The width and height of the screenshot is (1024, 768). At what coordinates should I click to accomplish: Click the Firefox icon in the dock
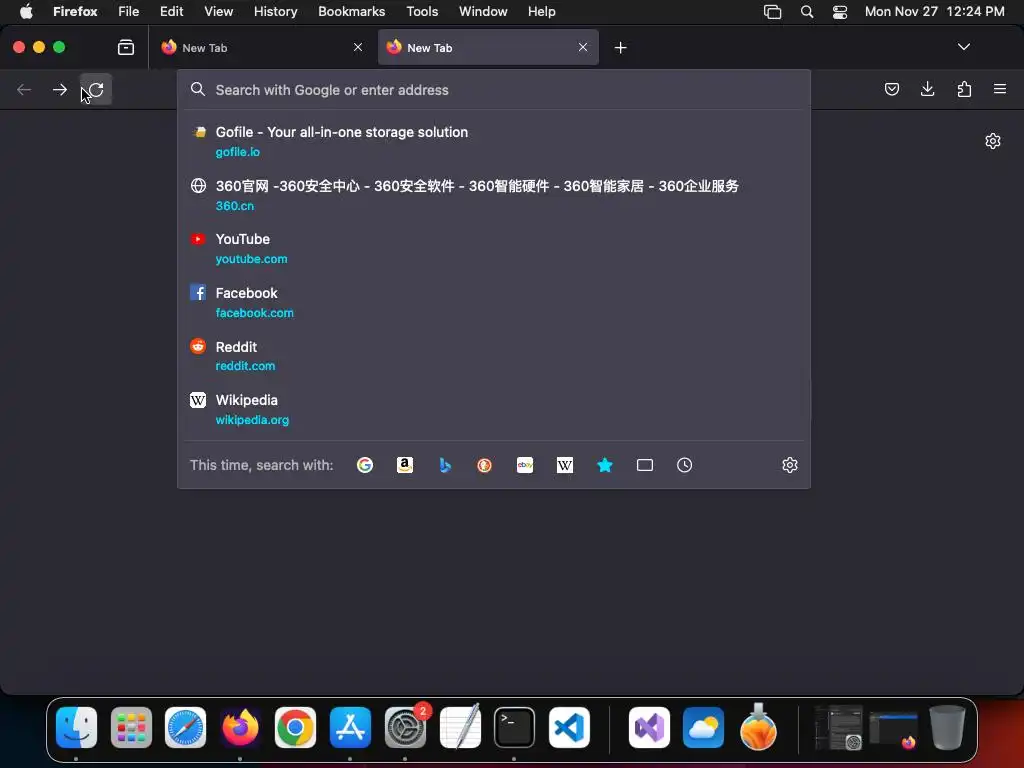(x=240, y=727)
